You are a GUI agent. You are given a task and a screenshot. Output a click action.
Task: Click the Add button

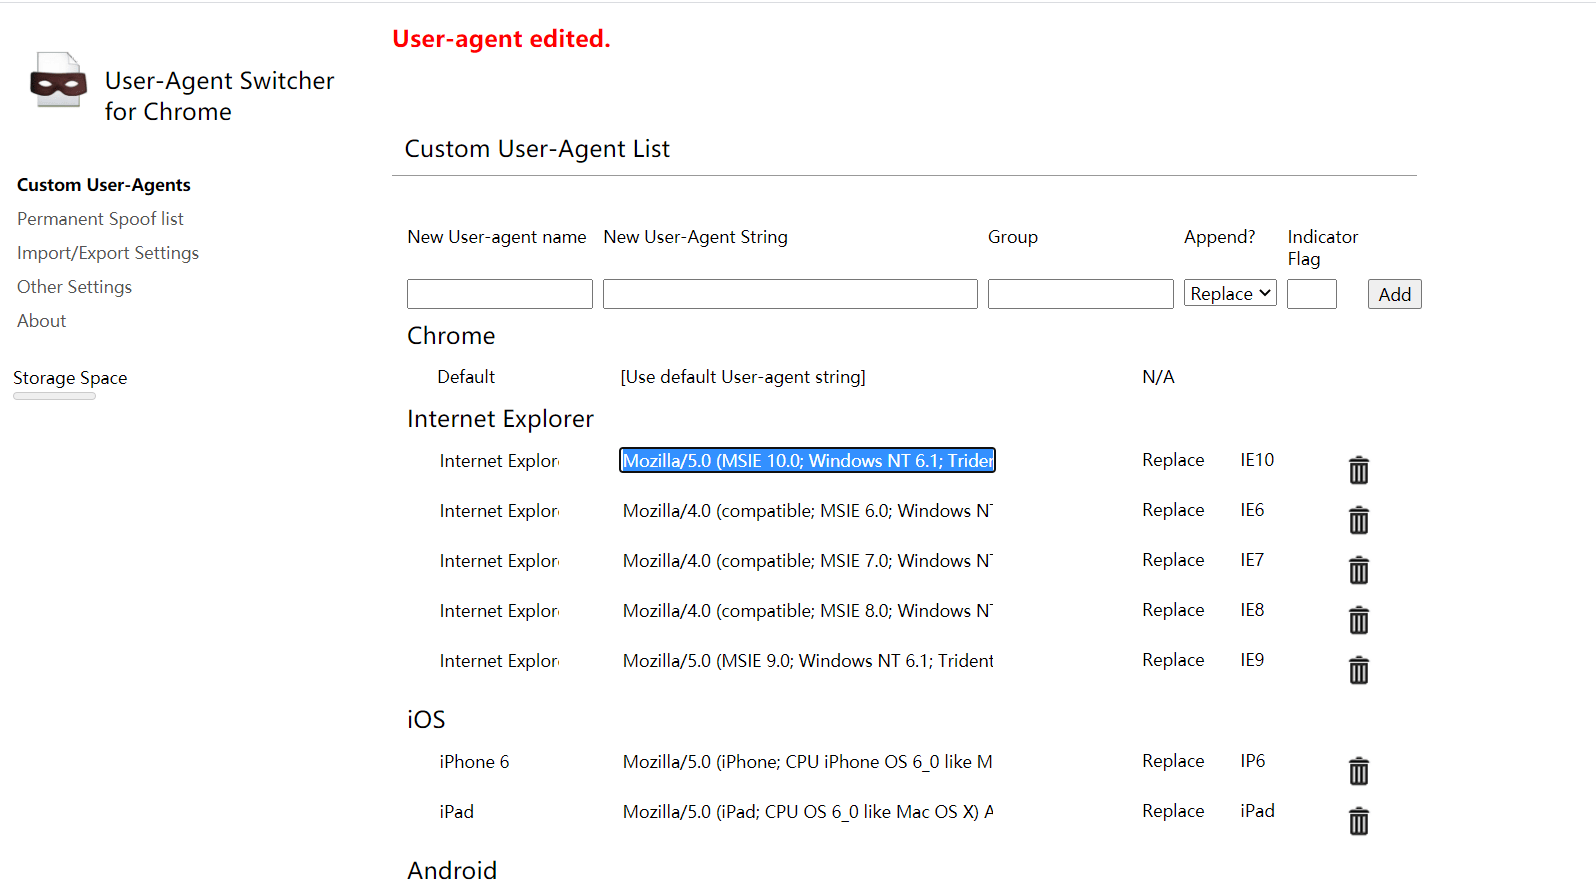[1394, 294]
